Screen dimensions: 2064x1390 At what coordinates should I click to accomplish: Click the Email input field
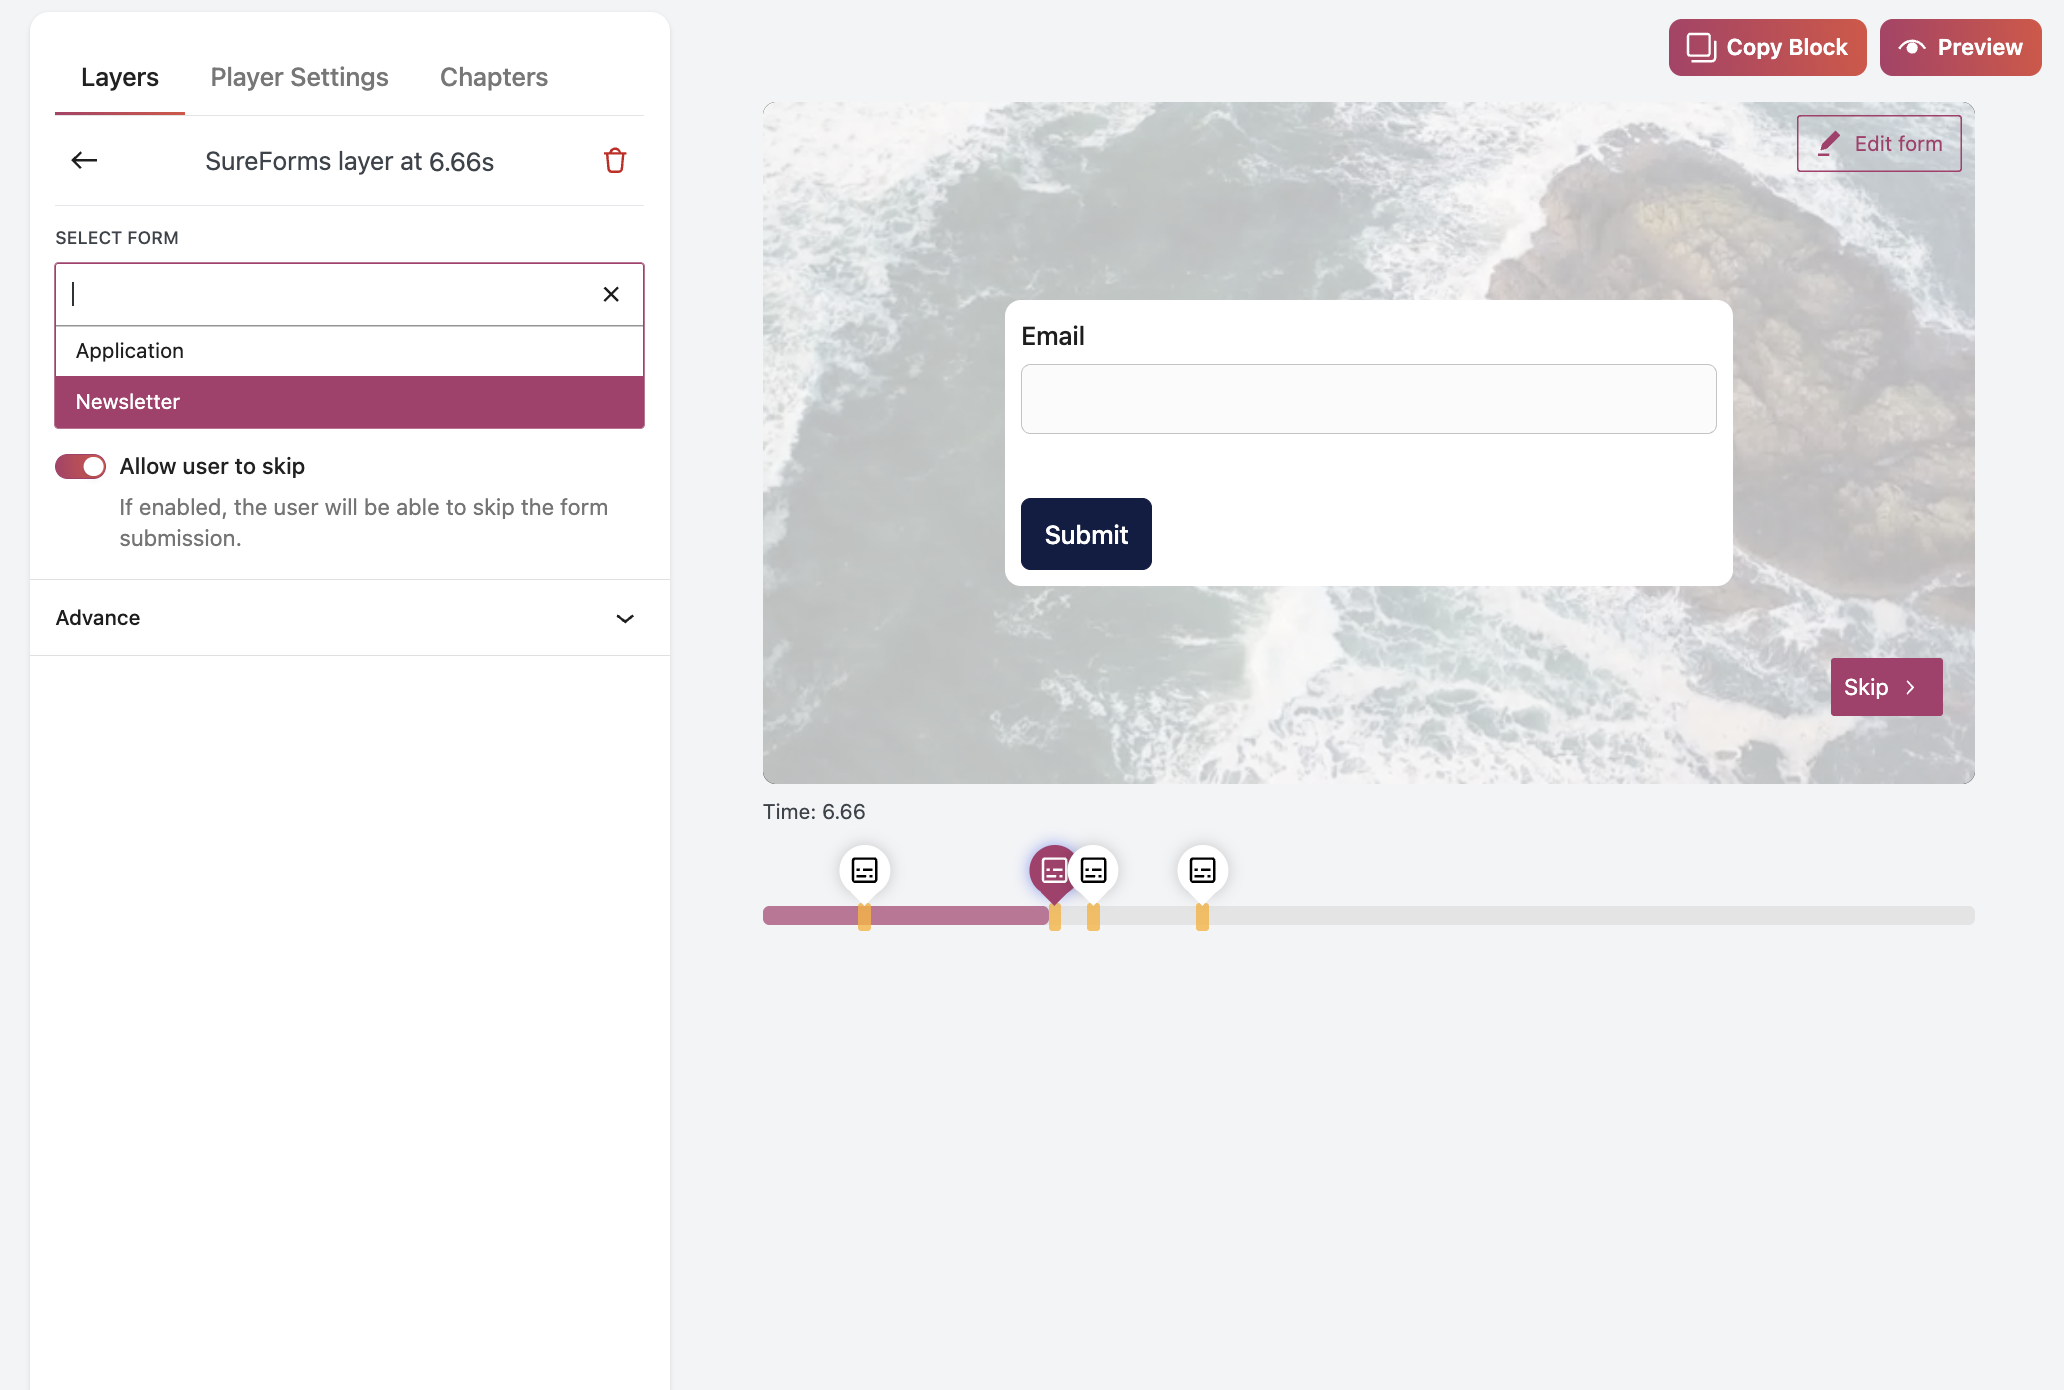coord(1367,398)
